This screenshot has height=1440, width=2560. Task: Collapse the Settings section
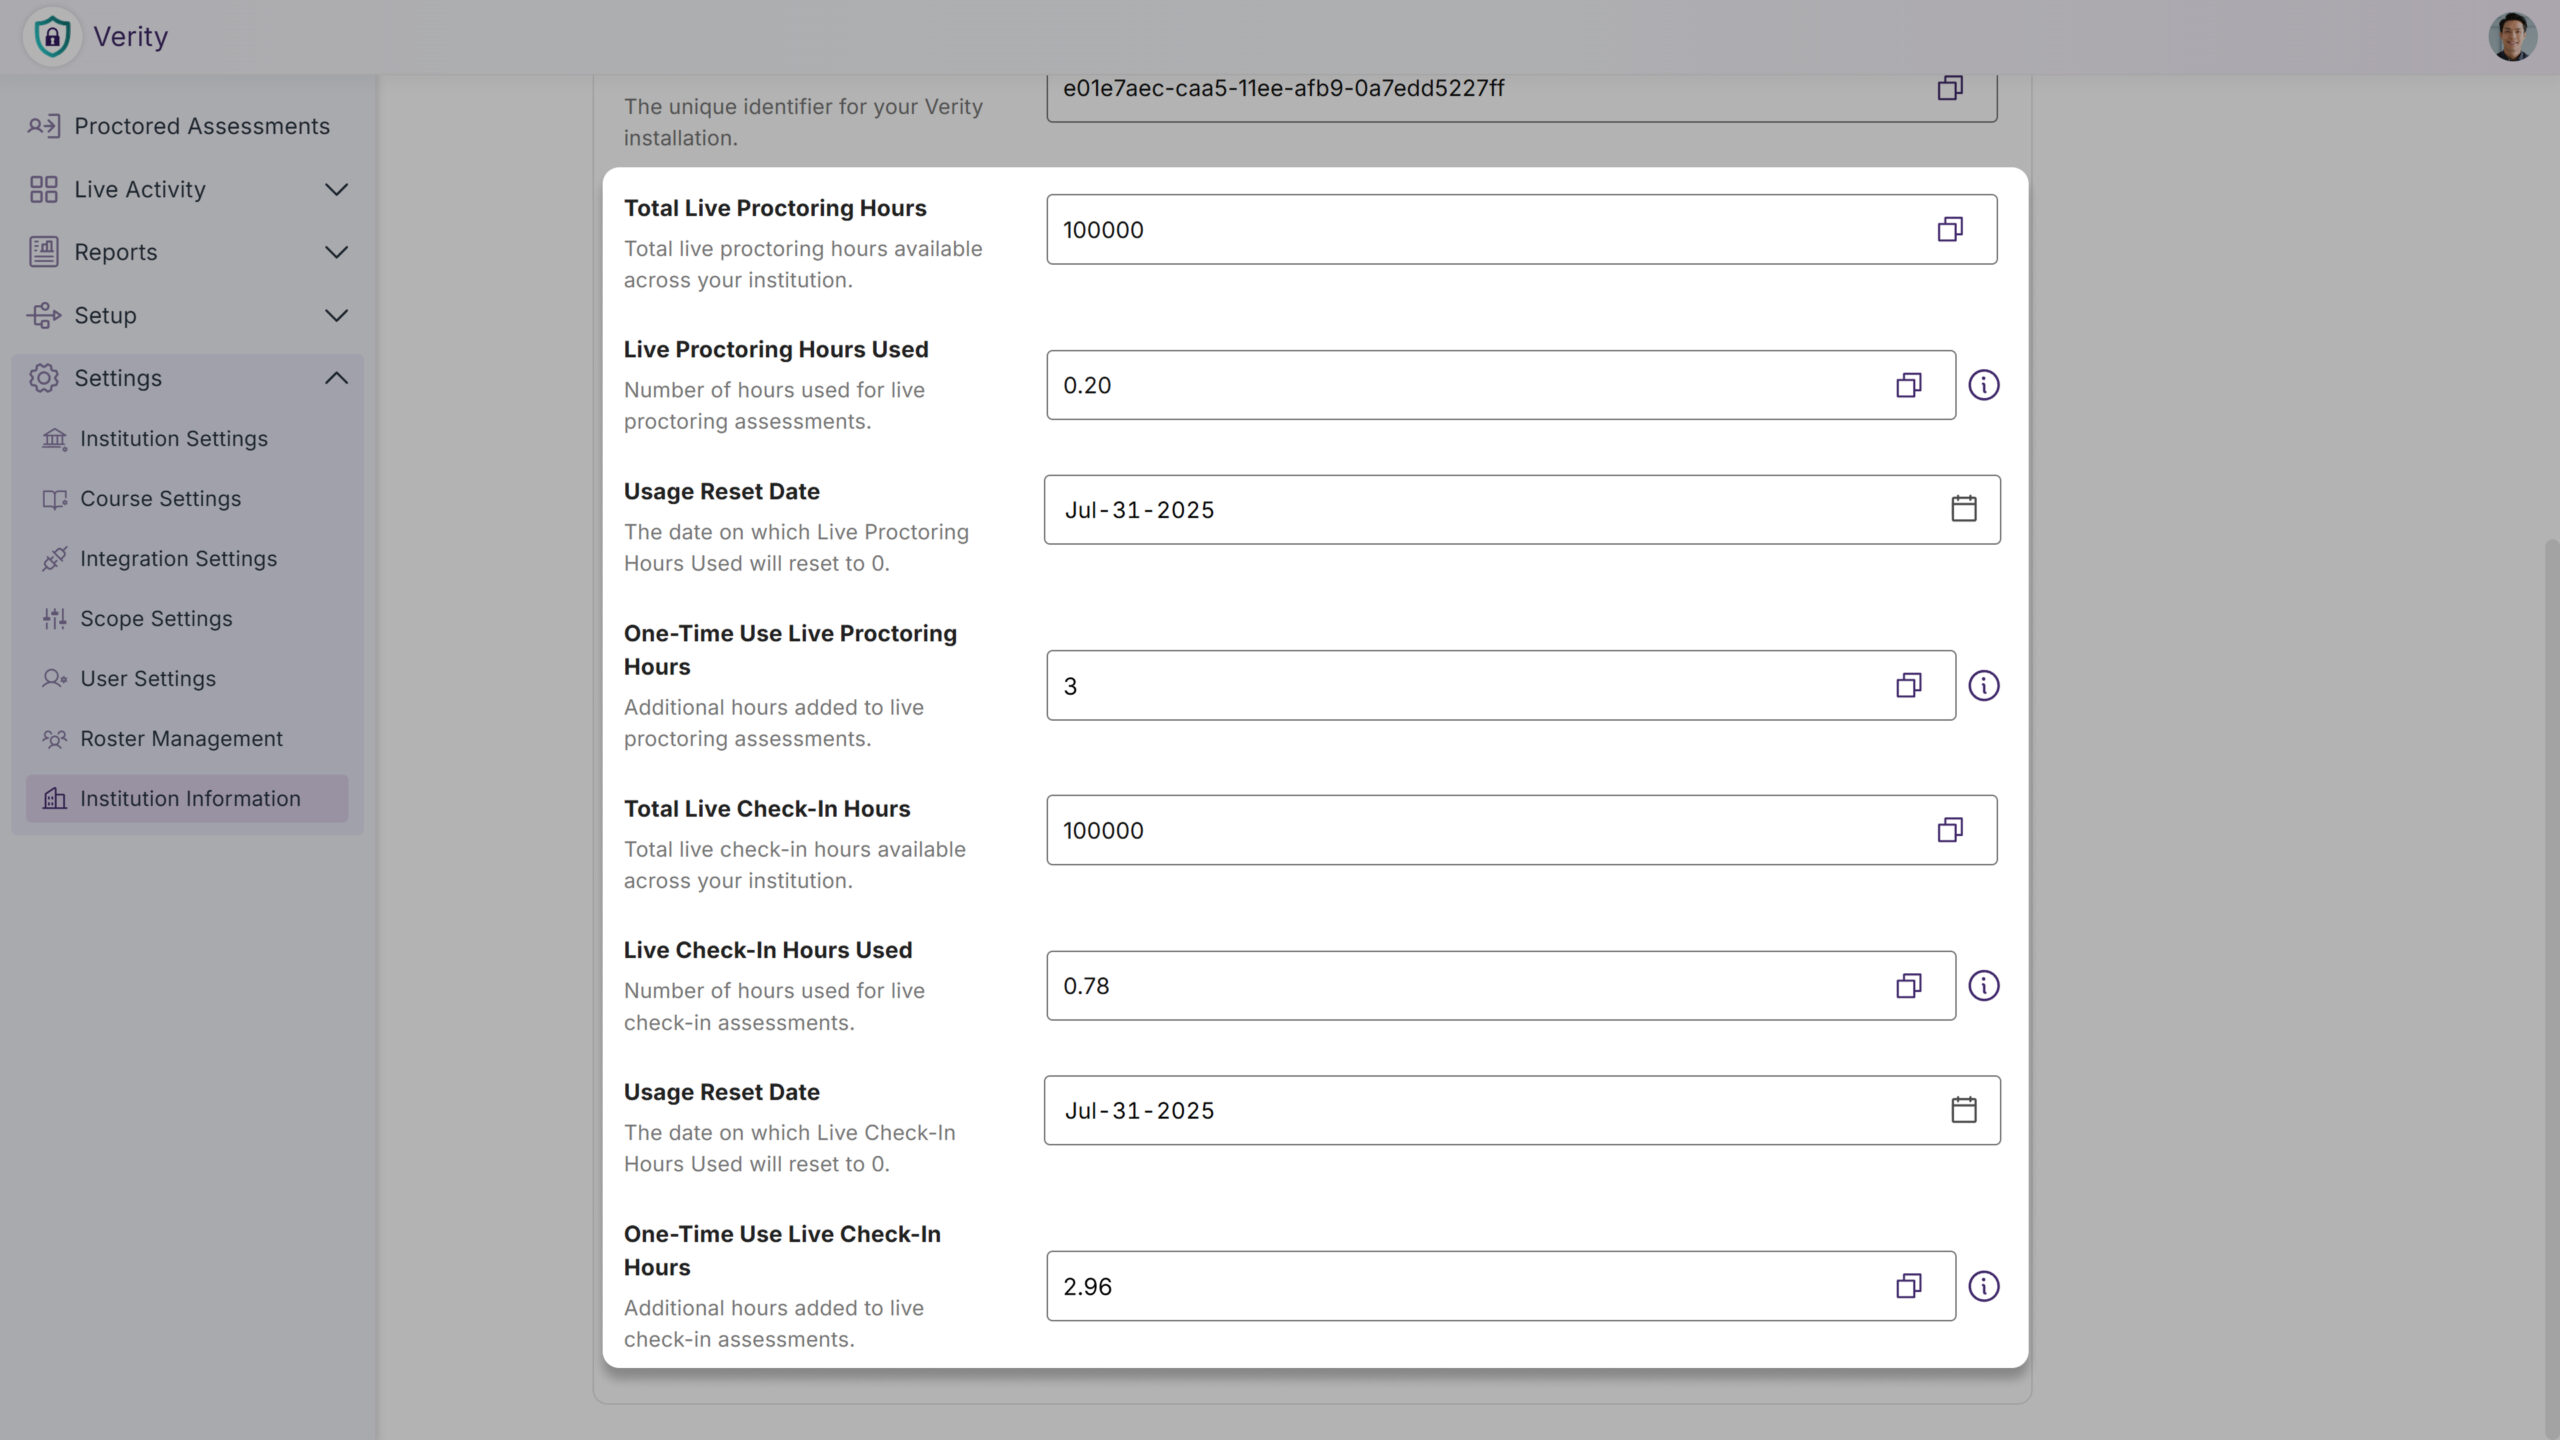336,378
